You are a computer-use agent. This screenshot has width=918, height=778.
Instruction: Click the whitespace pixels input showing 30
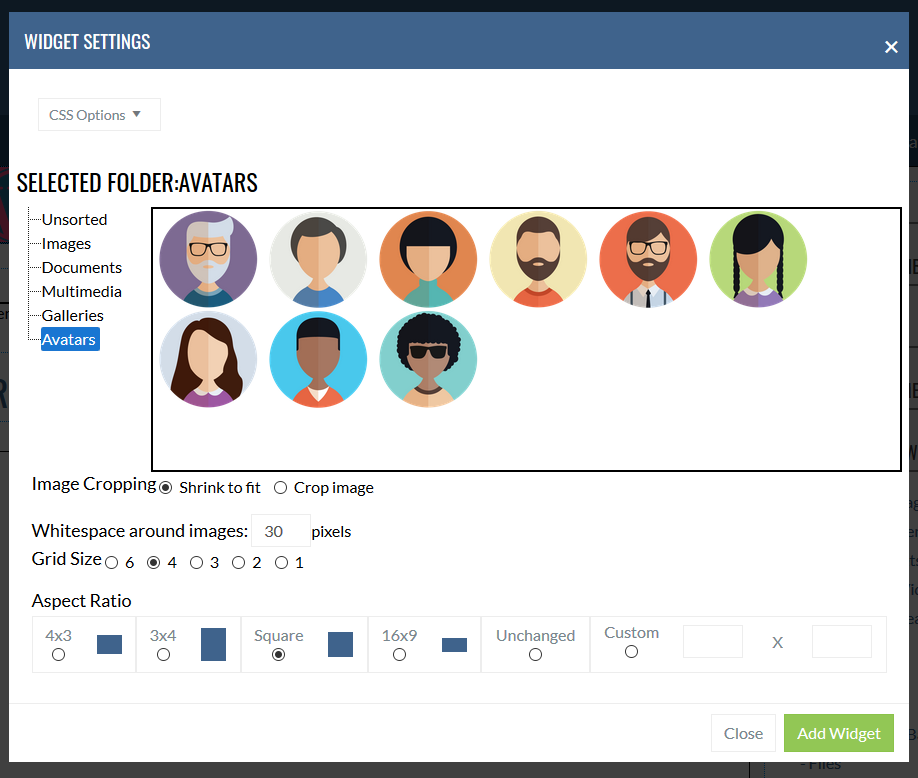click(280, 531)
